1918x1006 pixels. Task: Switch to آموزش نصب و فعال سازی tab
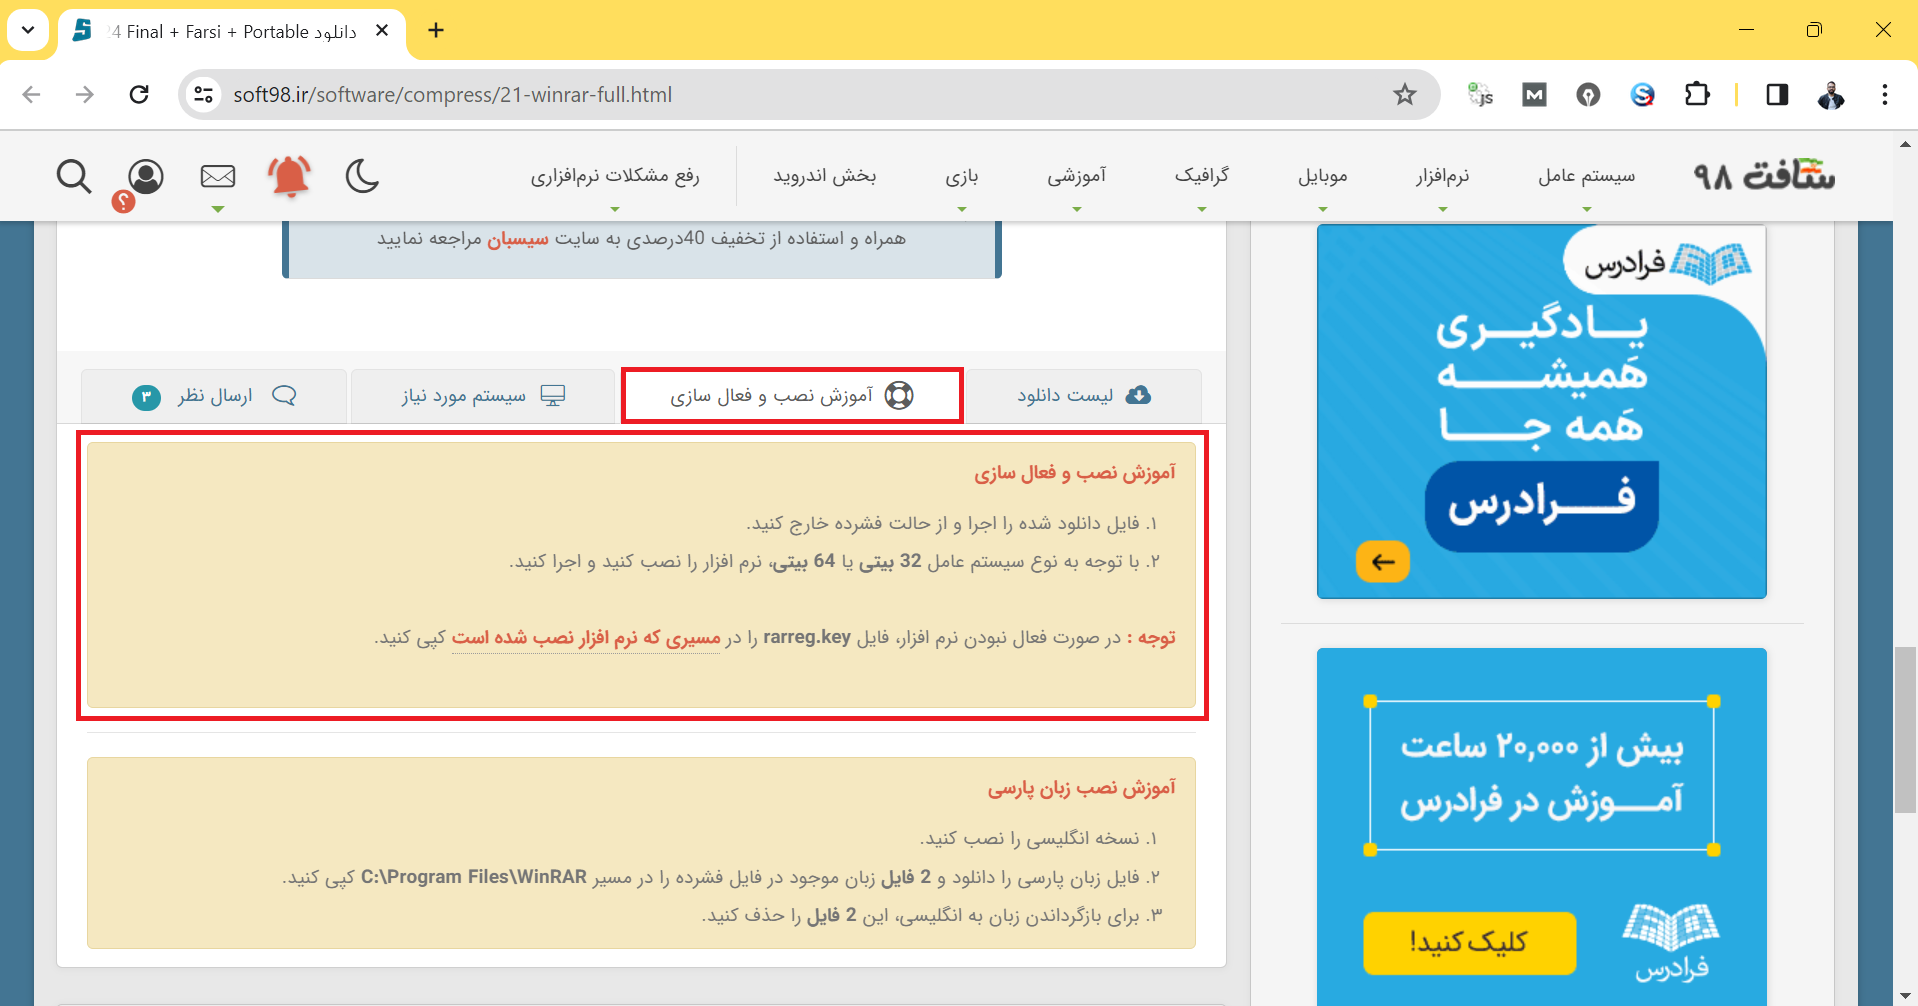pyautogui.click(x=792, y=396)
